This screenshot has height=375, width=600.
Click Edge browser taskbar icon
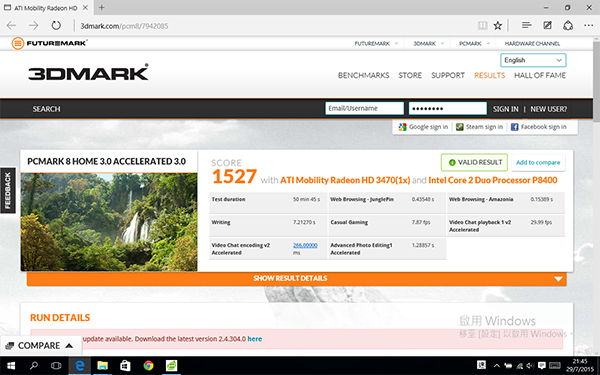[x=80, y=366]
